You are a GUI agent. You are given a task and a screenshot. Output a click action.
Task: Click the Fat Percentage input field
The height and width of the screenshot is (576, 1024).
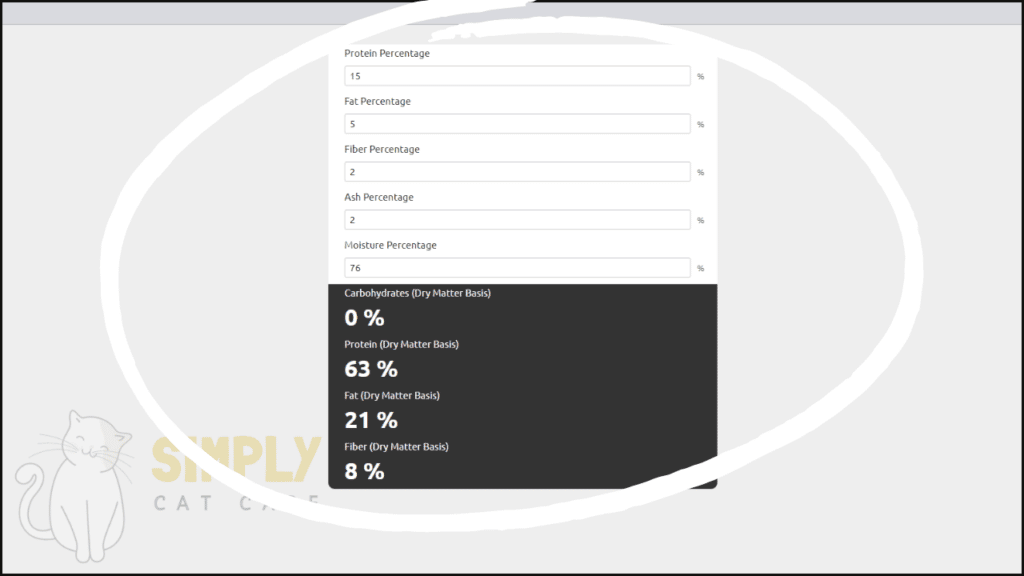pos(517,123)
